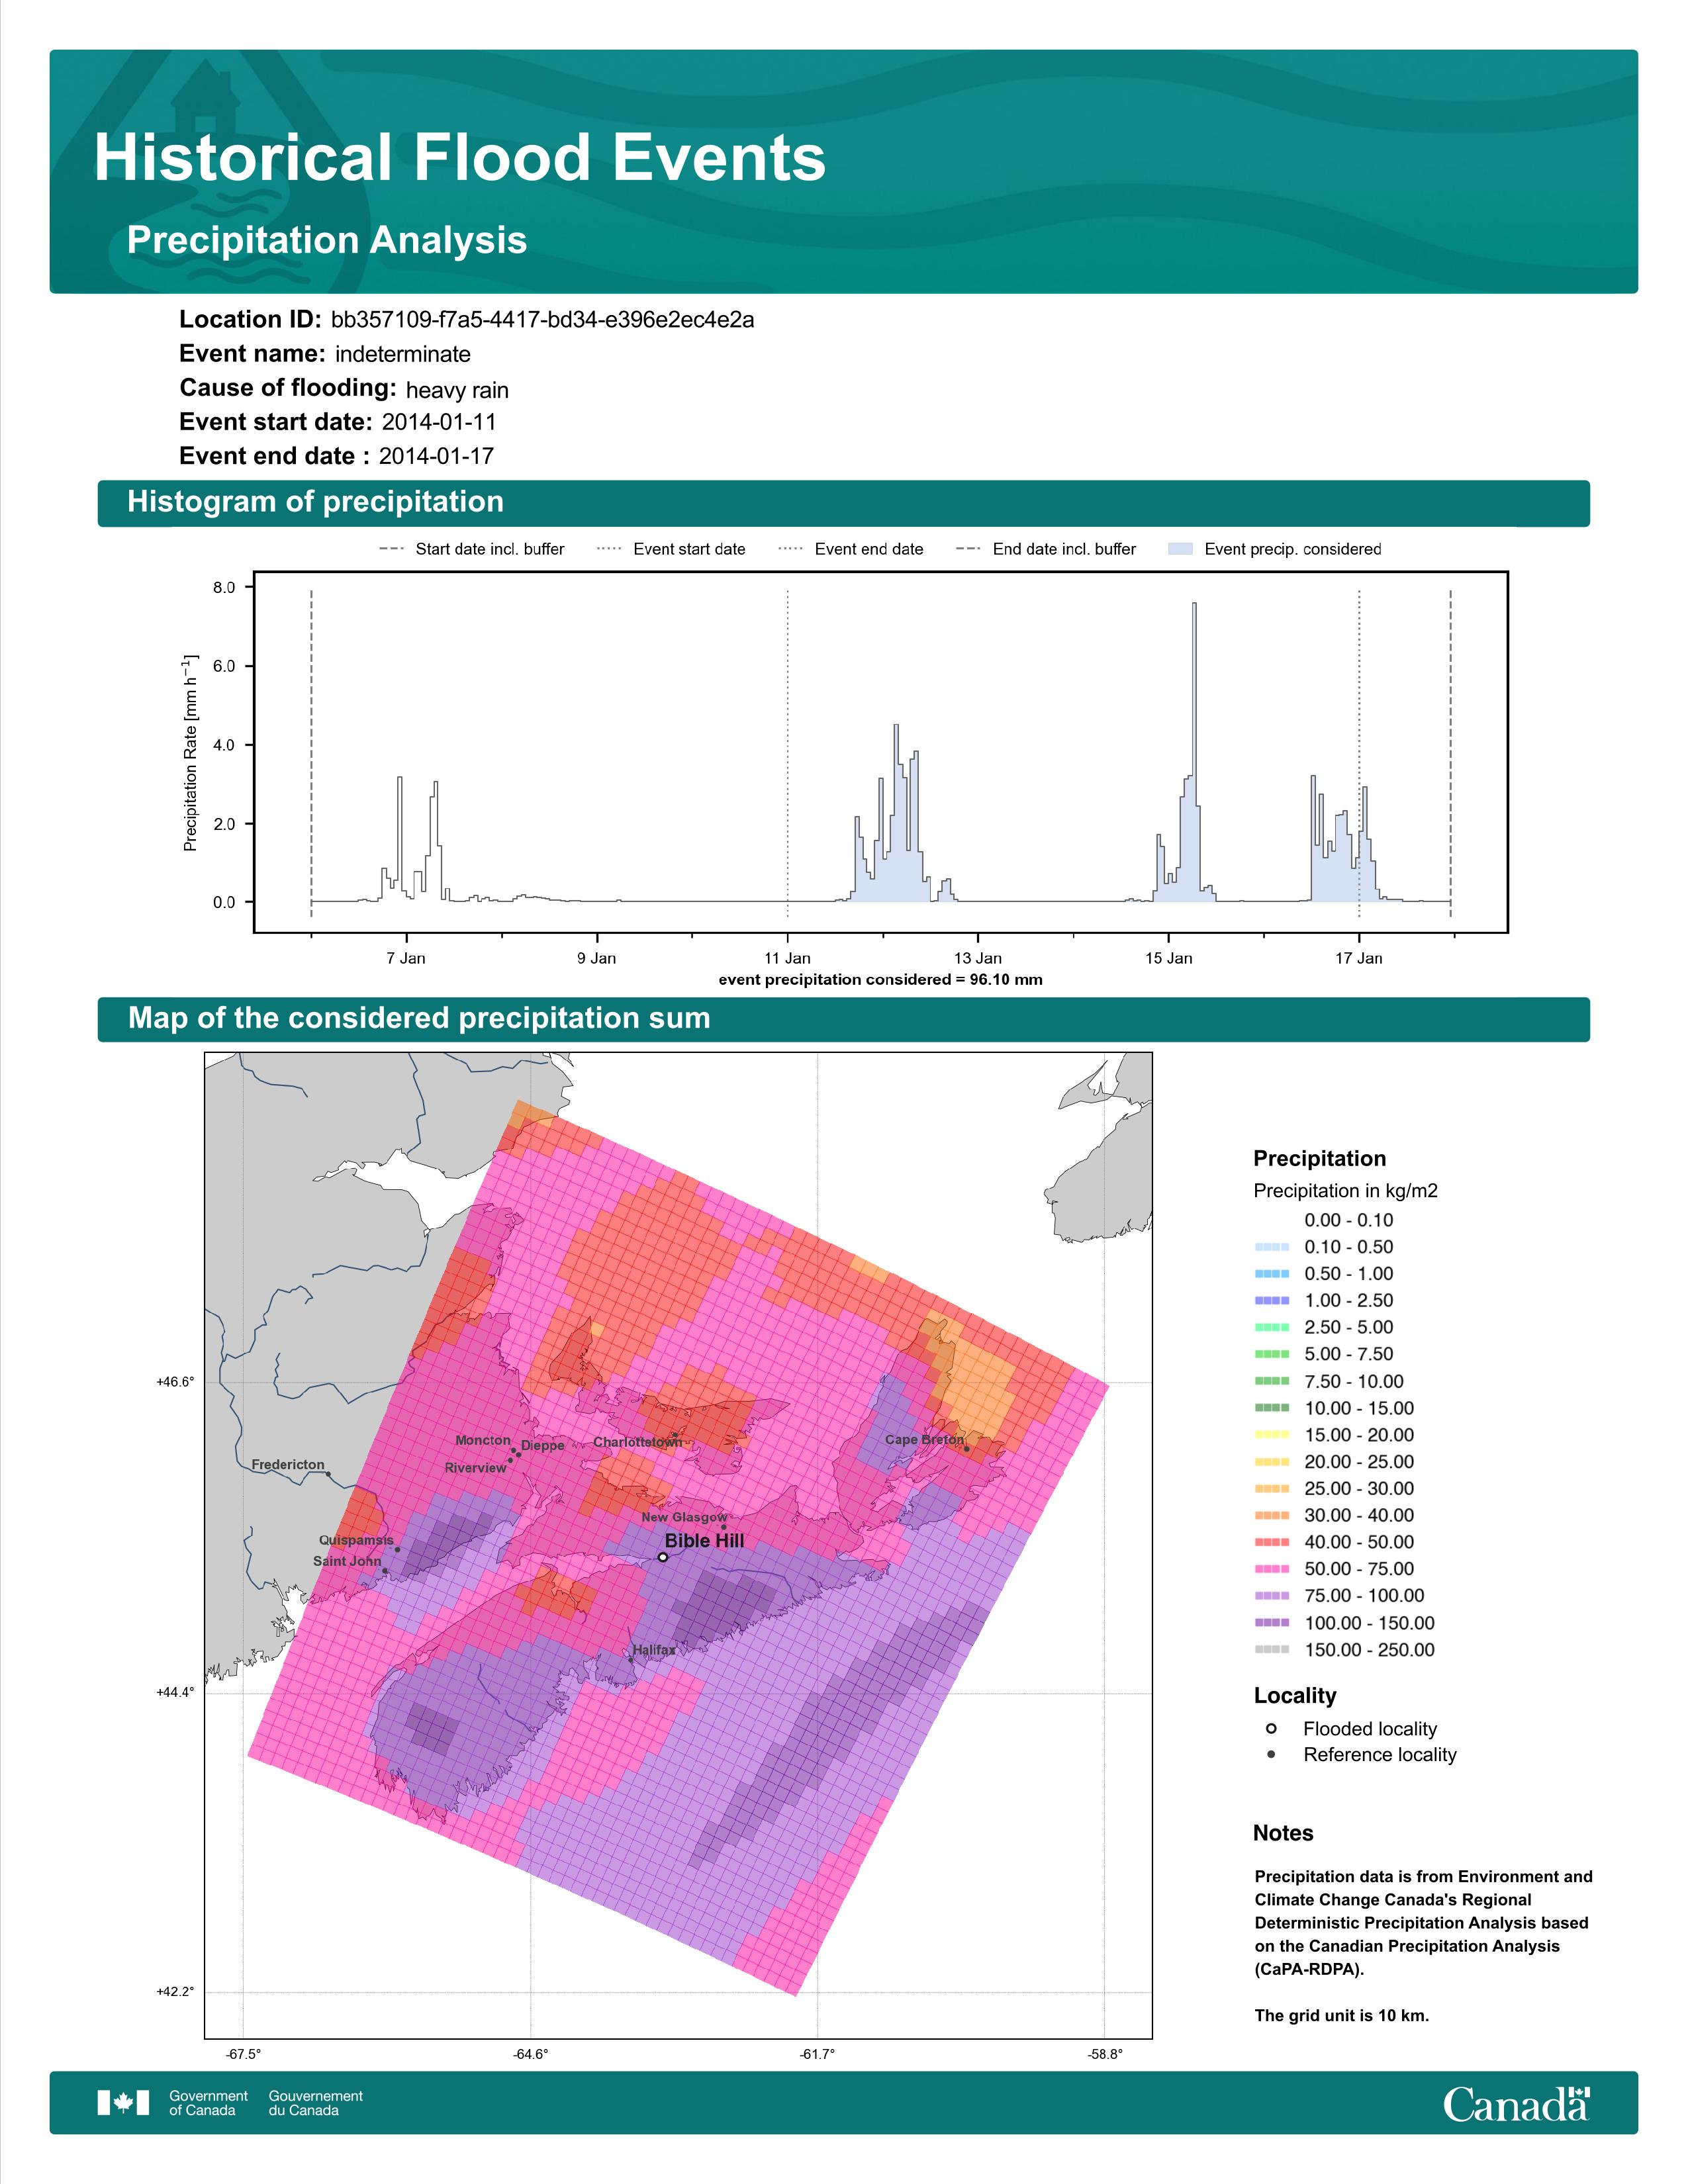This screenshot has height=2184, width=1688.
Task: Click the Location ID value text
Action: (x=542, y=320)
